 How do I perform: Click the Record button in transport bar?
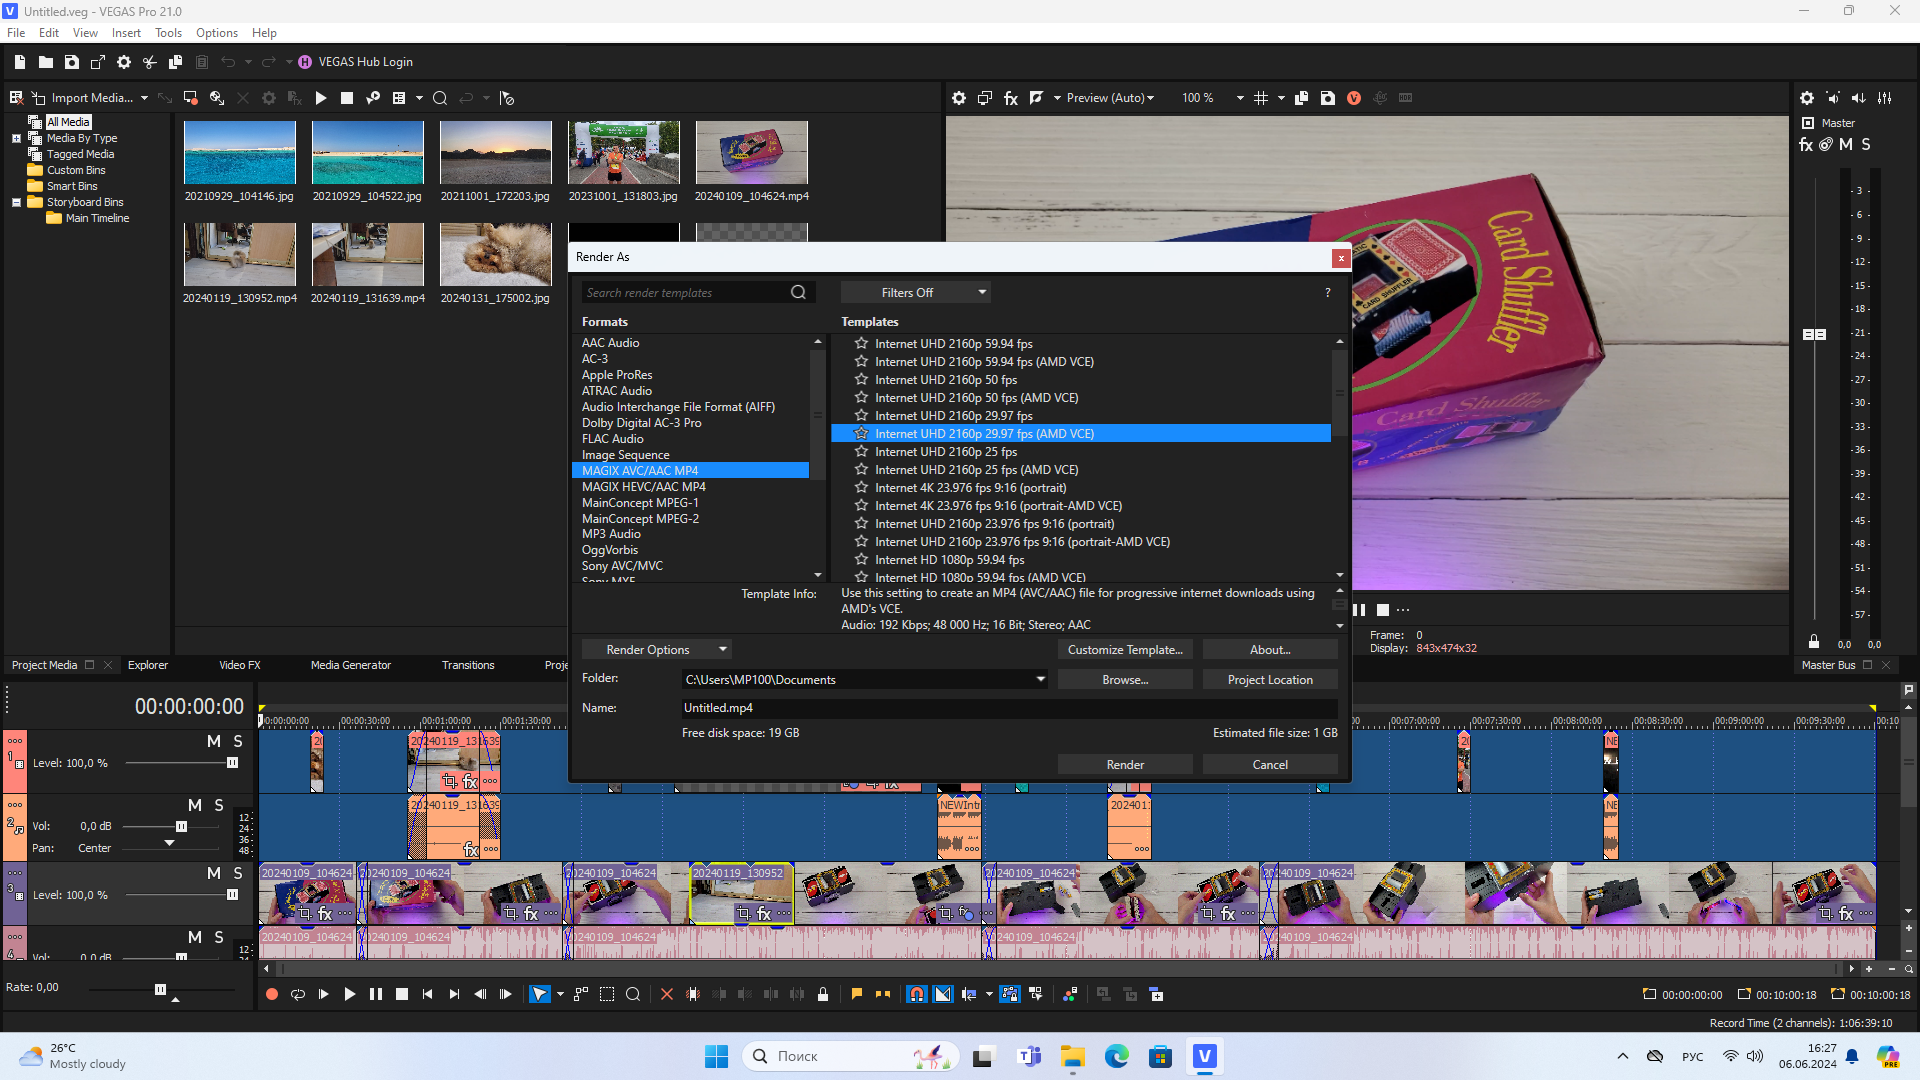tap(271, 994)
